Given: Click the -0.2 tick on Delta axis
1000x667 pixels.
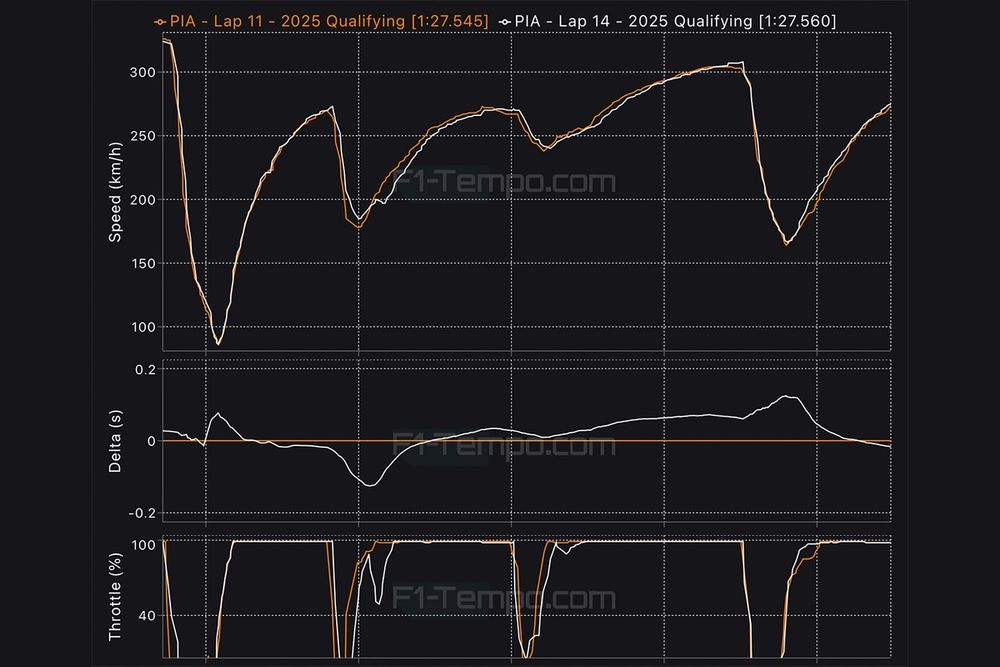Looking at the screenshot, I should (143, 513).
